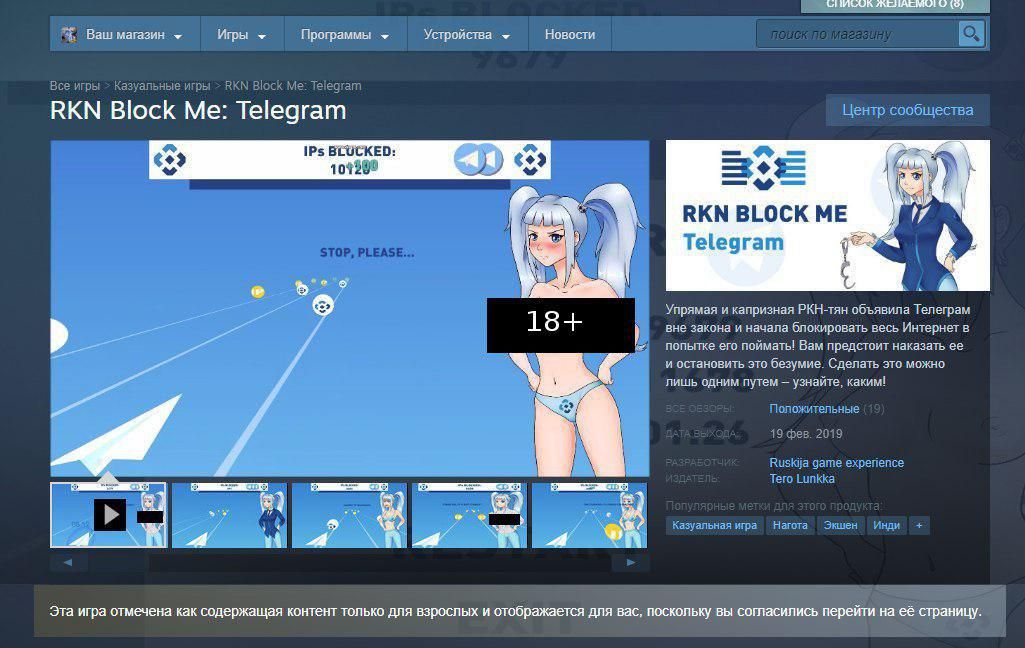Viewport: 1025px width, 648px height.
Task: Select the 'Казуальная игра' tag
Action: 714,525
